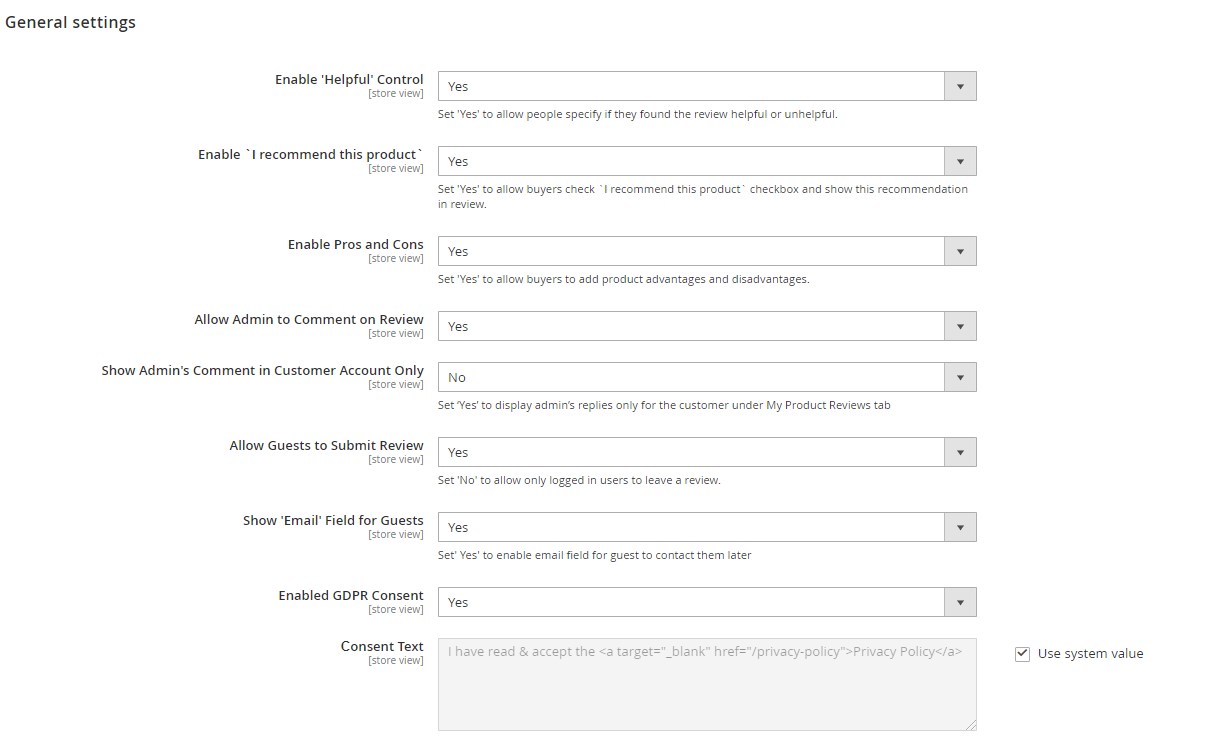This screenshot has width=1219, height=739.
Task: Open Show Admin's Comment in Customer Account dropdown
Action: coord(691,378)
